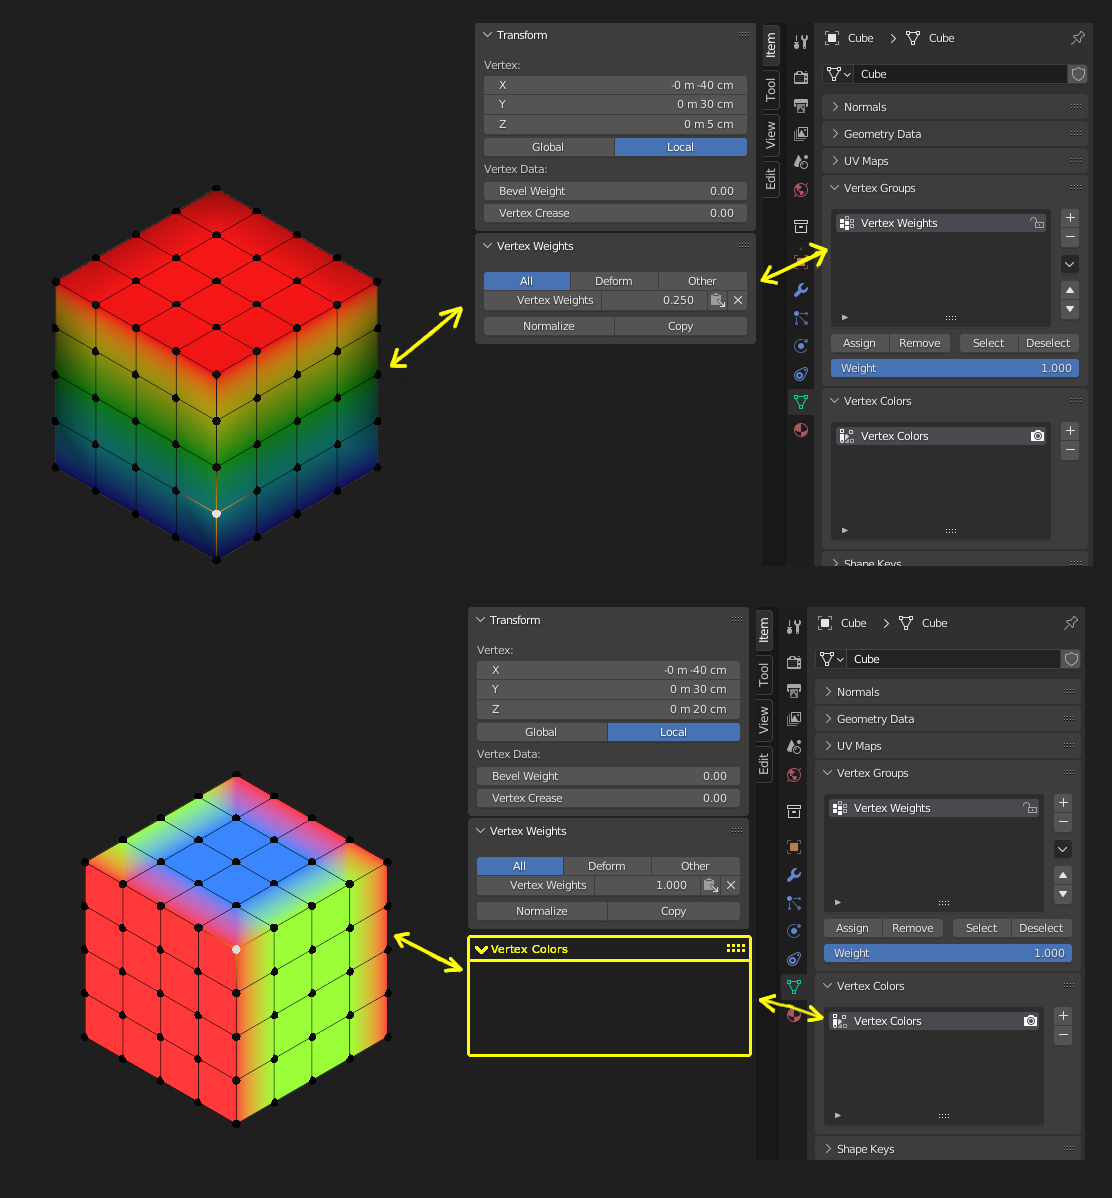Open Render properties tab in lower properties editor
Screen dimensions: 1112x1198
pos(793,662)
